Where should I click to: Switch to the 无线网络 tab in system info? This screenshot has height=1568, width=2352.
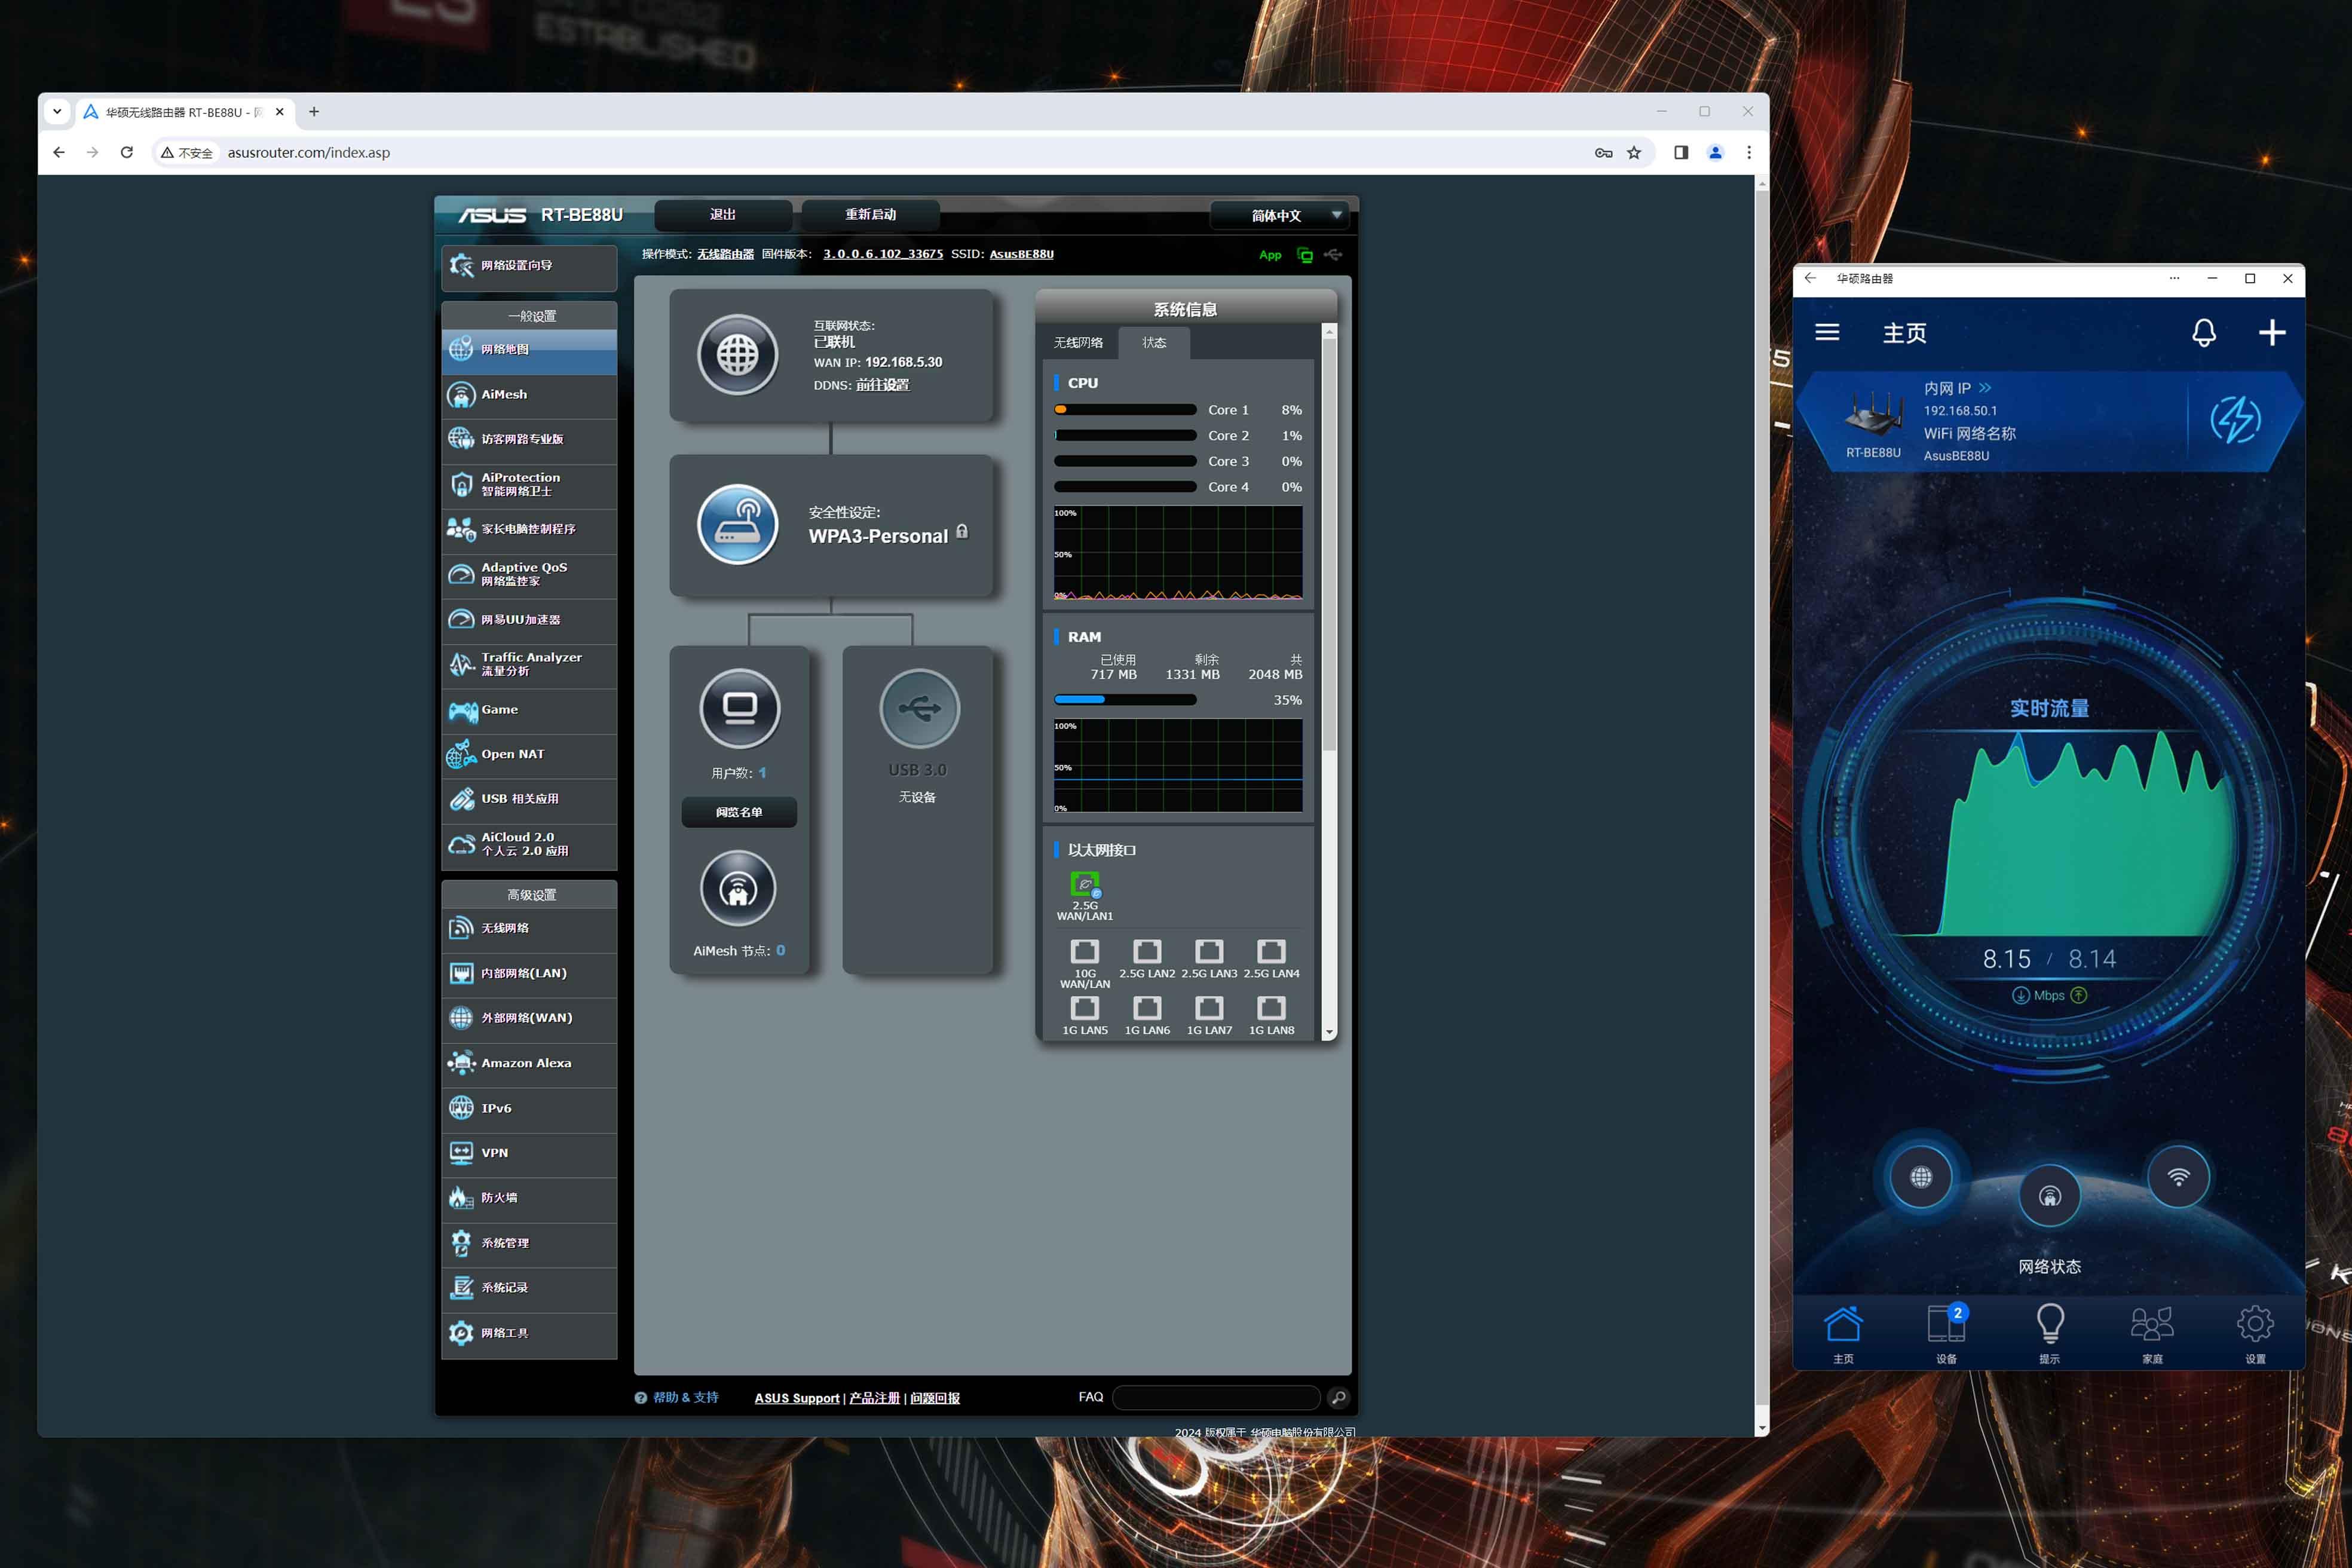pos(1078,343)
